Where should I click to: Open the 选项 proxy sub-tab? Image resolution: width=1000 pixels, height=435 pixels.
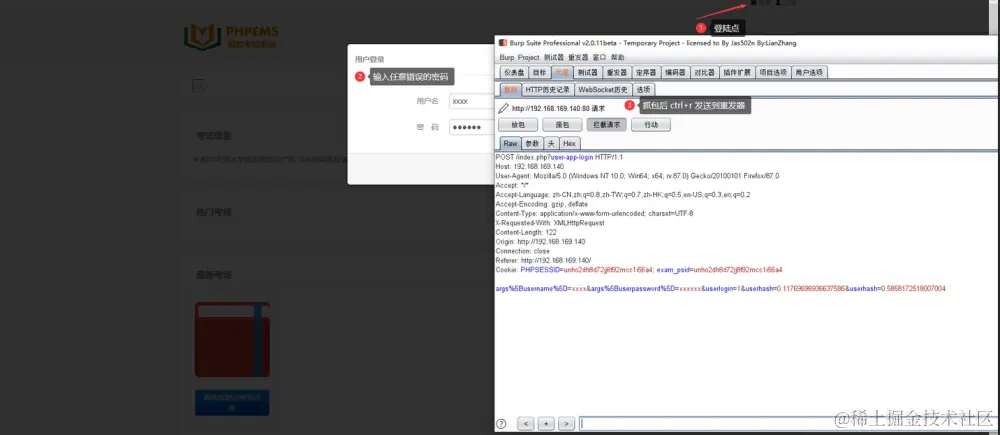(643, 90)
